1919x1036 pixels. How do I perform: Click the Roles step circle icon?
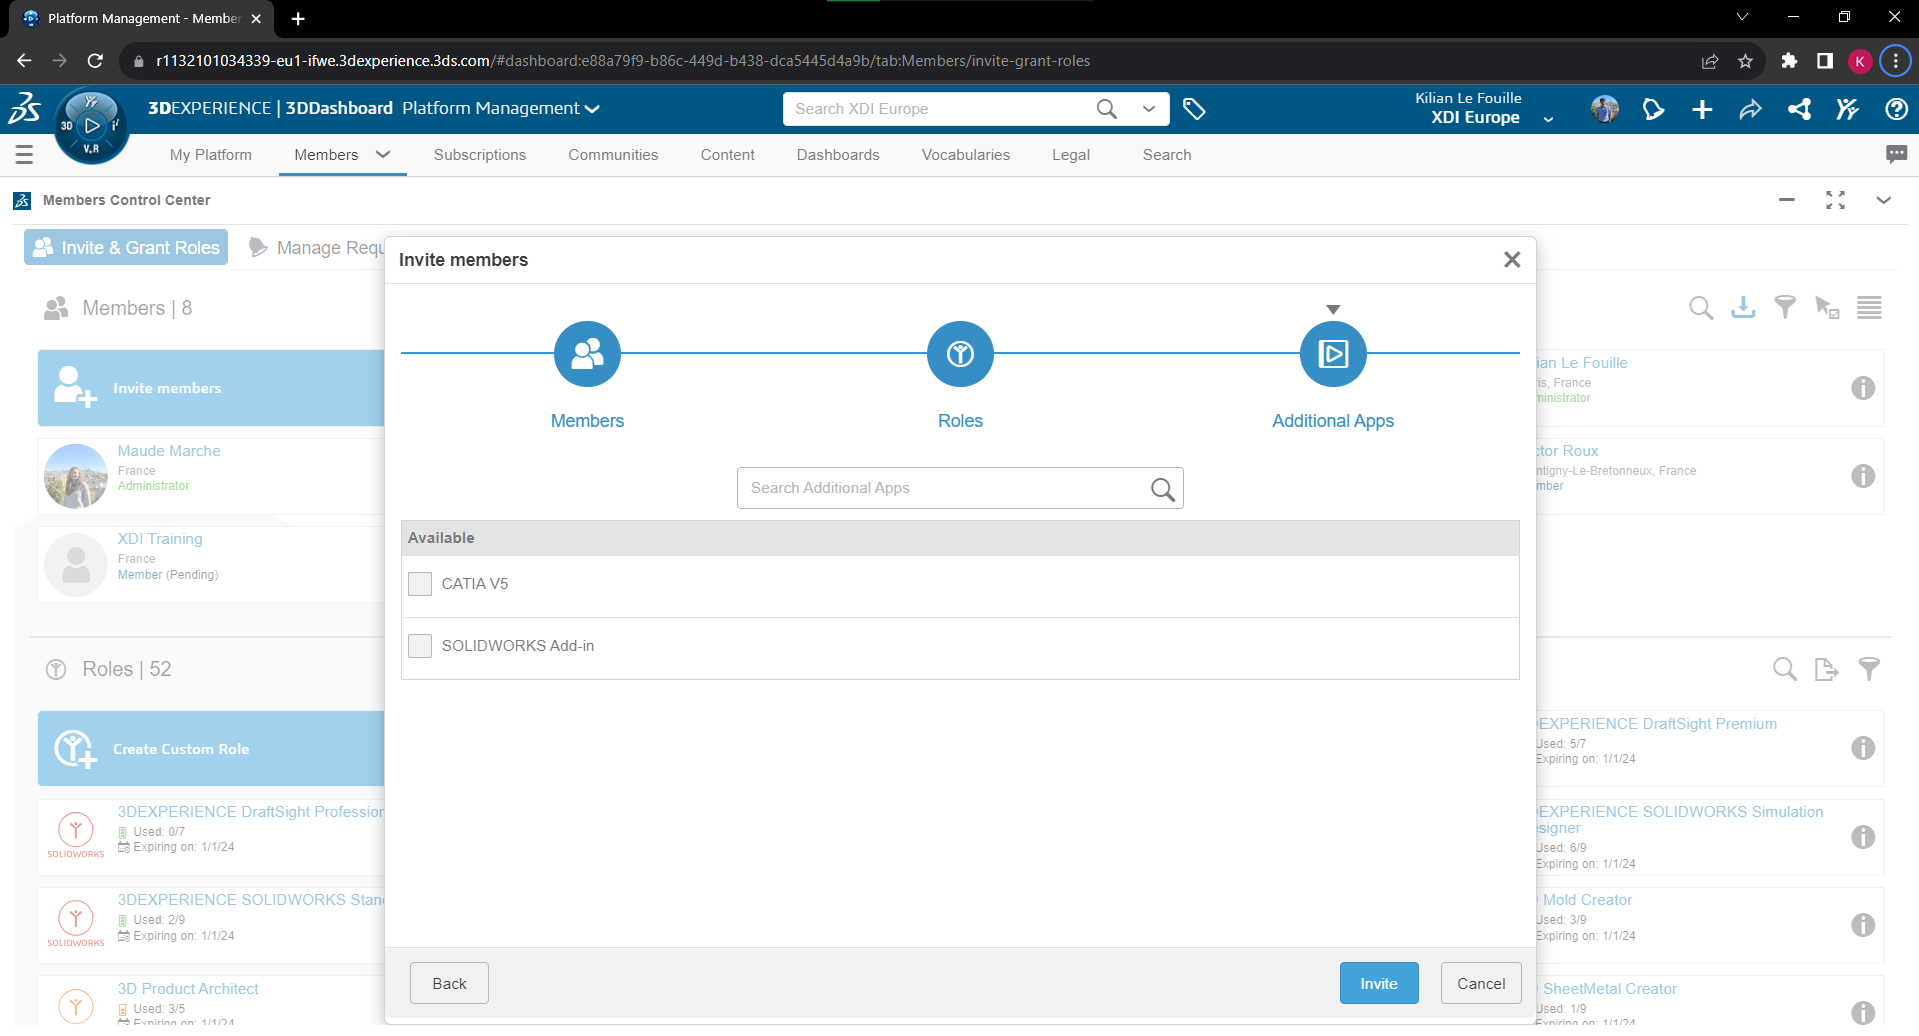click(960, 354)
